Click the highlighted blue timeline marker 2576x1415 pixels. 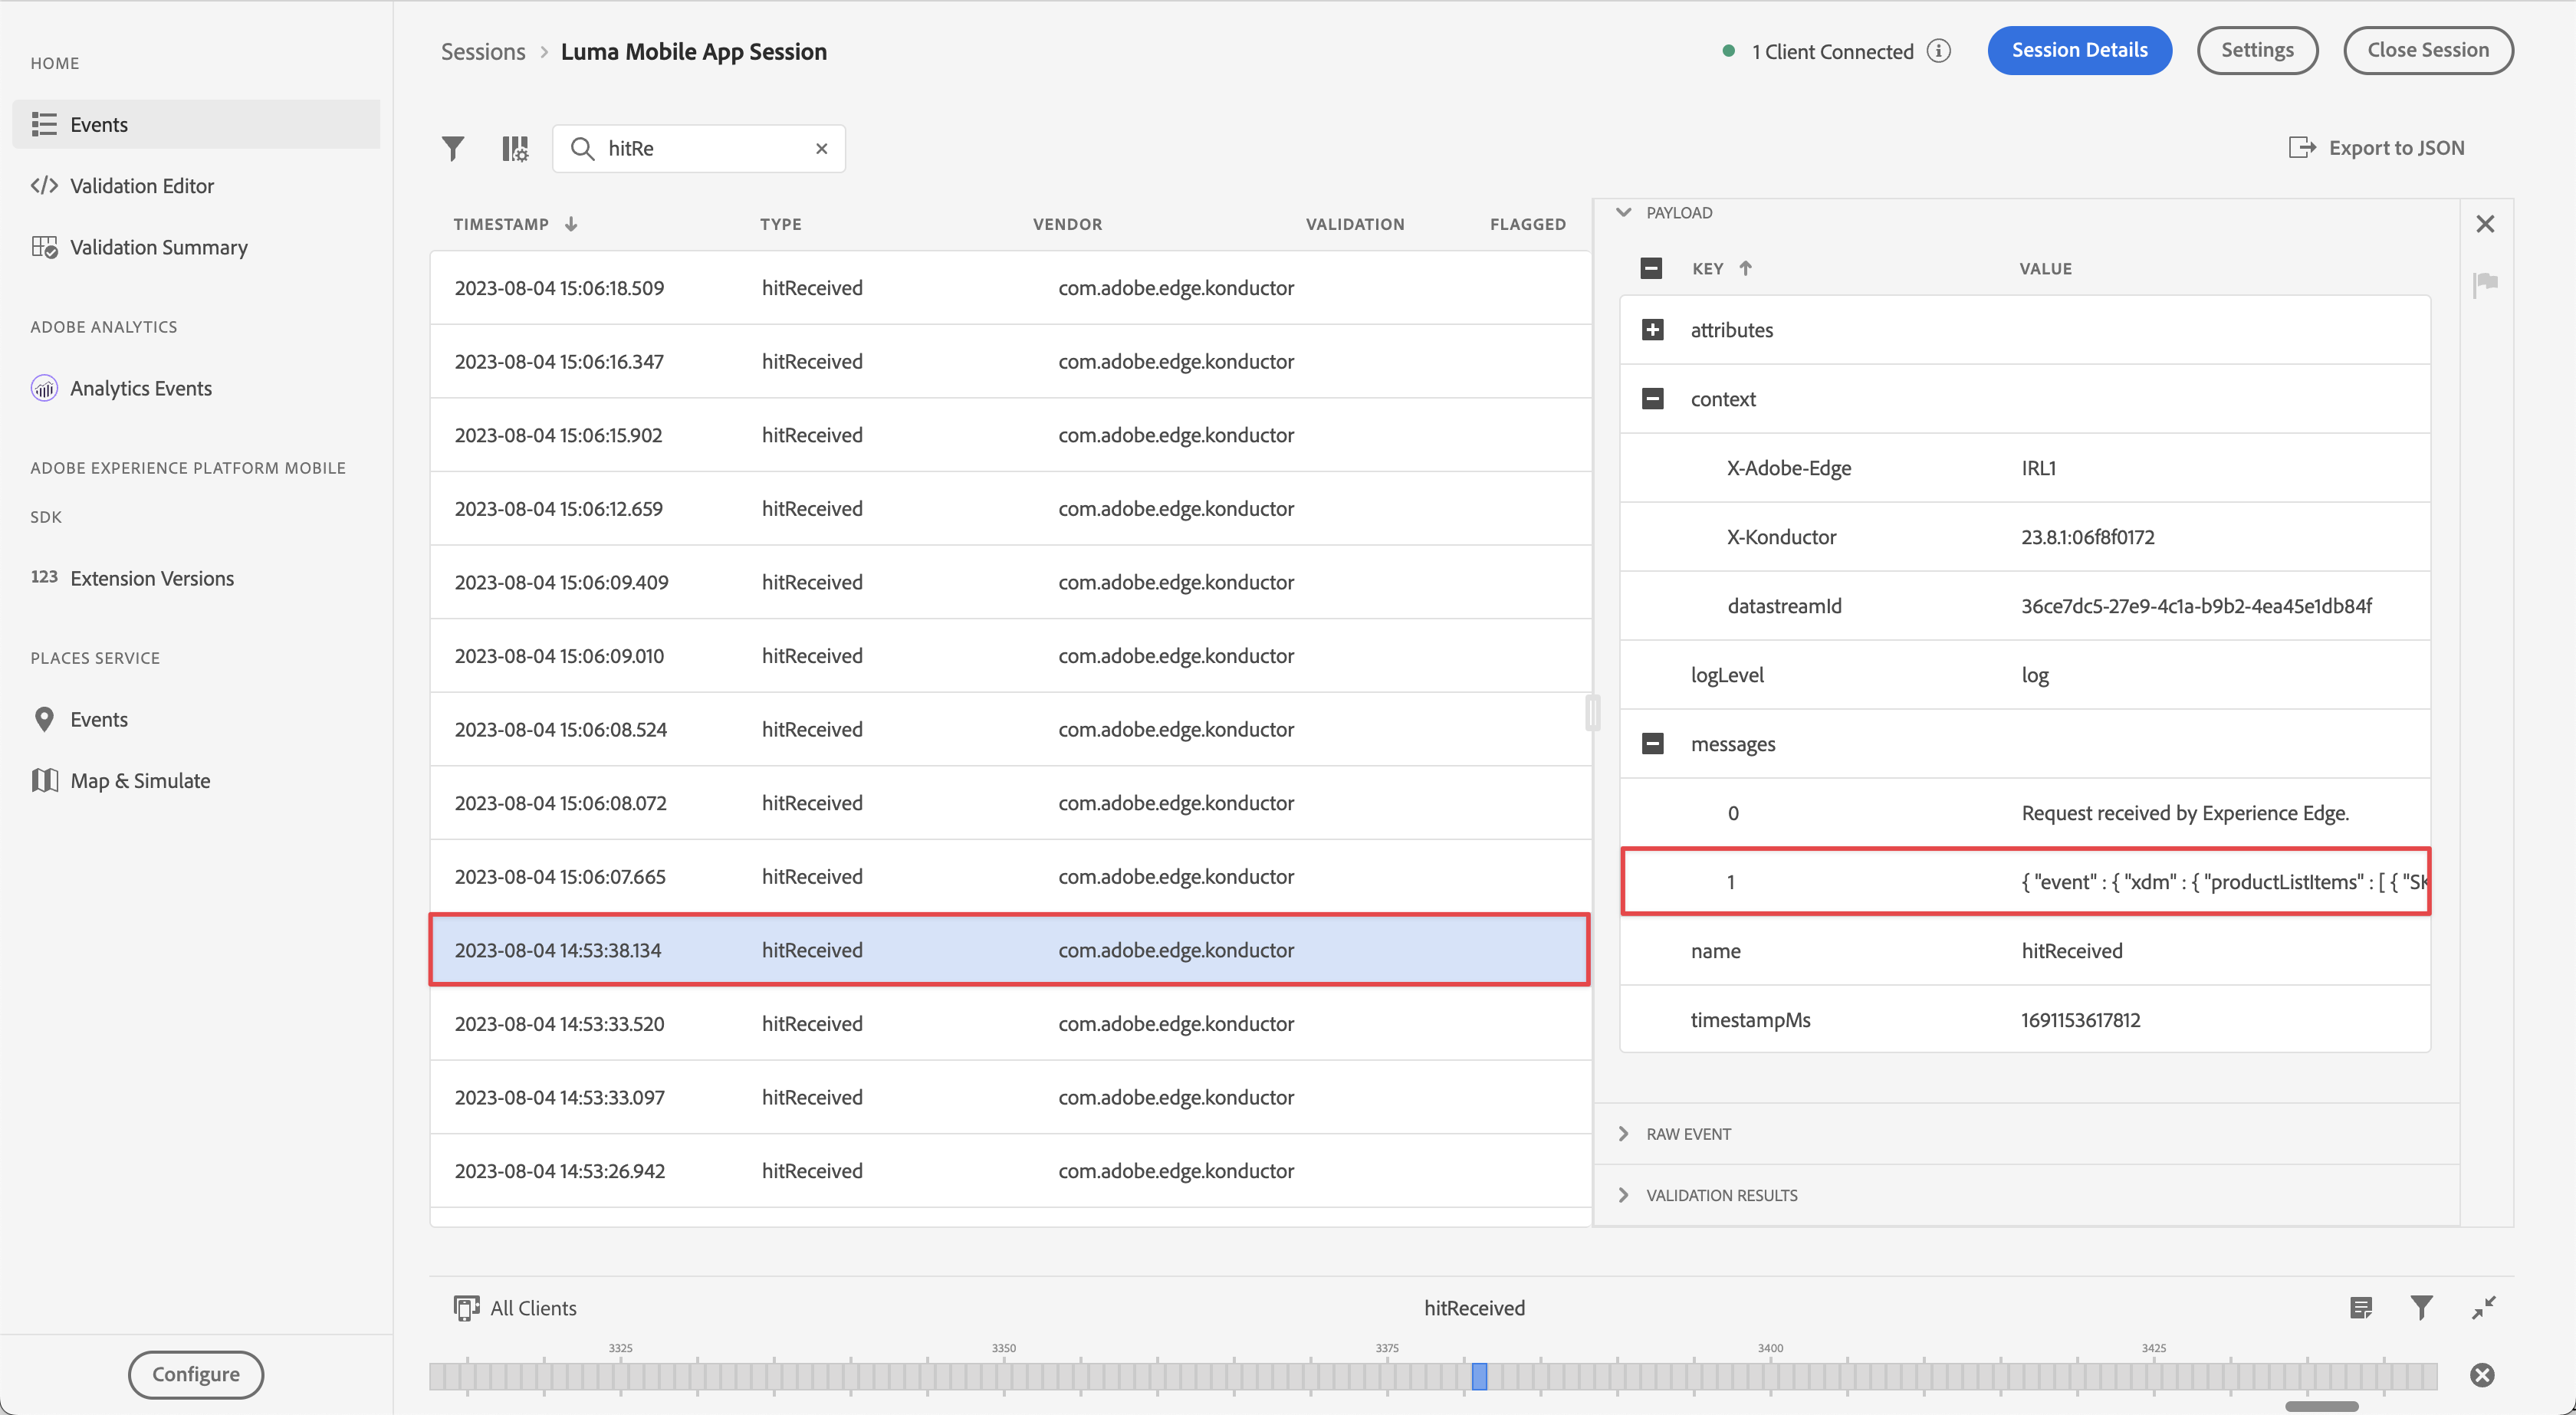[1479, 1376]
